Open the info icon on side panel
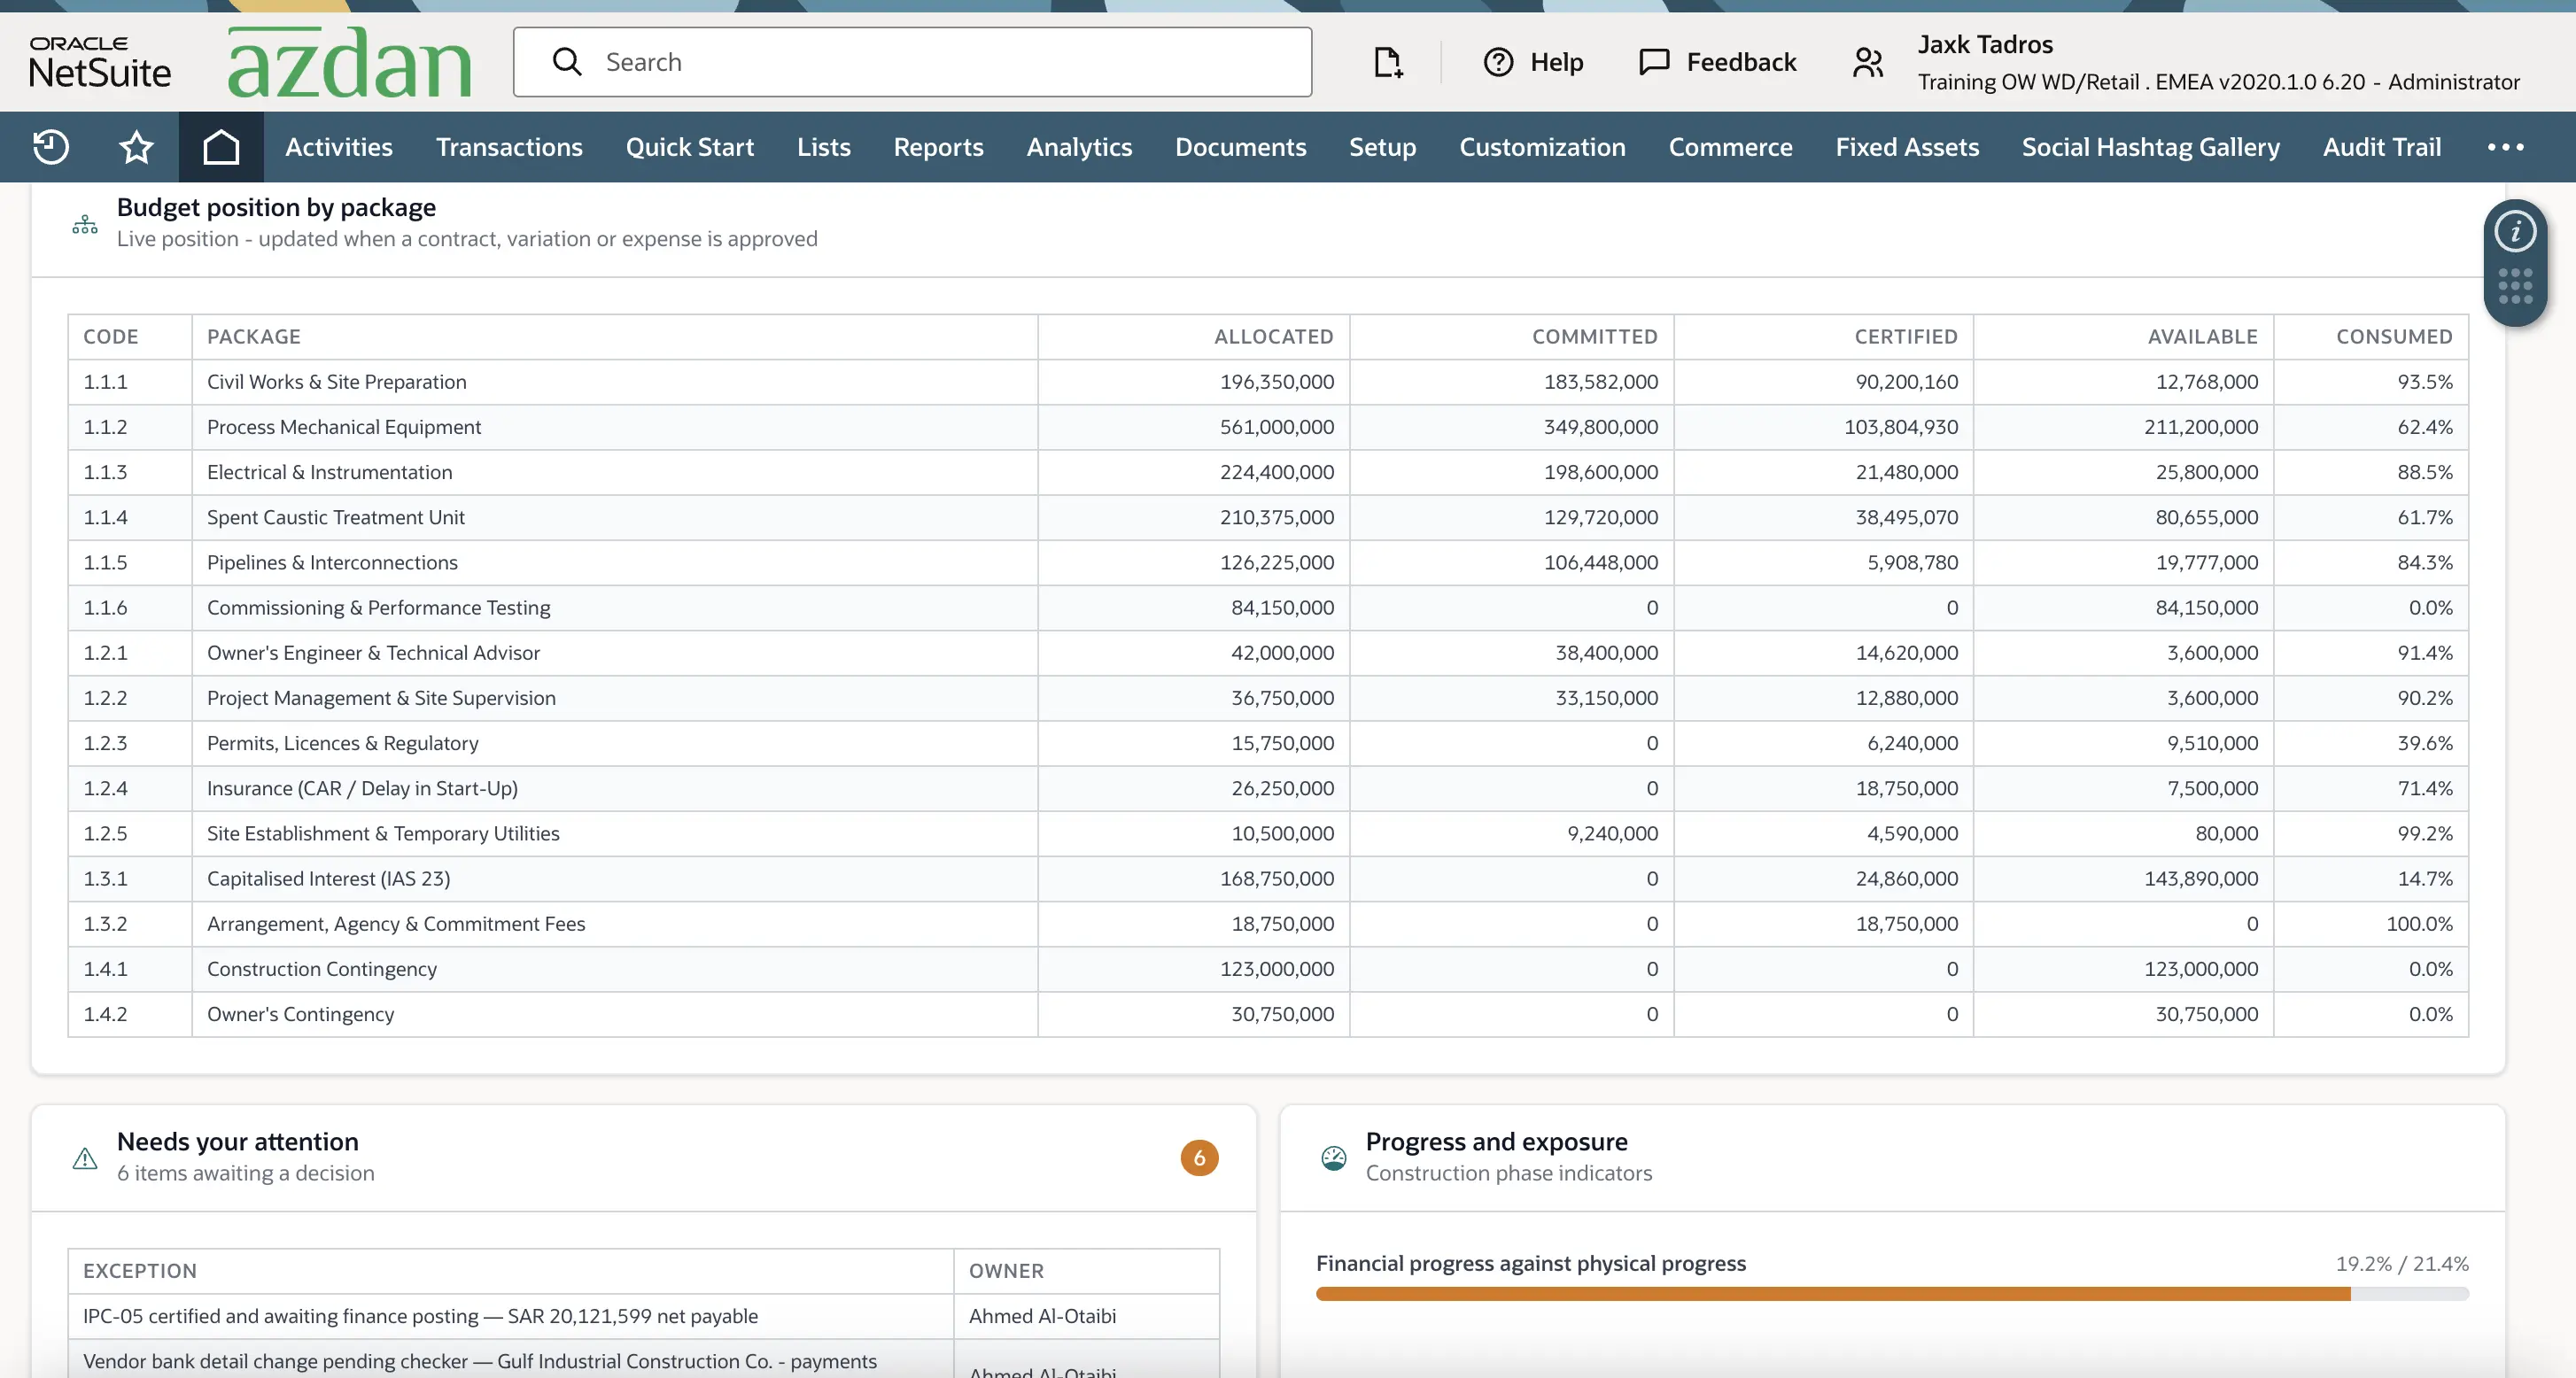Image resolution: width=2576 pixels, height=1378 pixels. pyautogui.click(x=2515, y=232)
